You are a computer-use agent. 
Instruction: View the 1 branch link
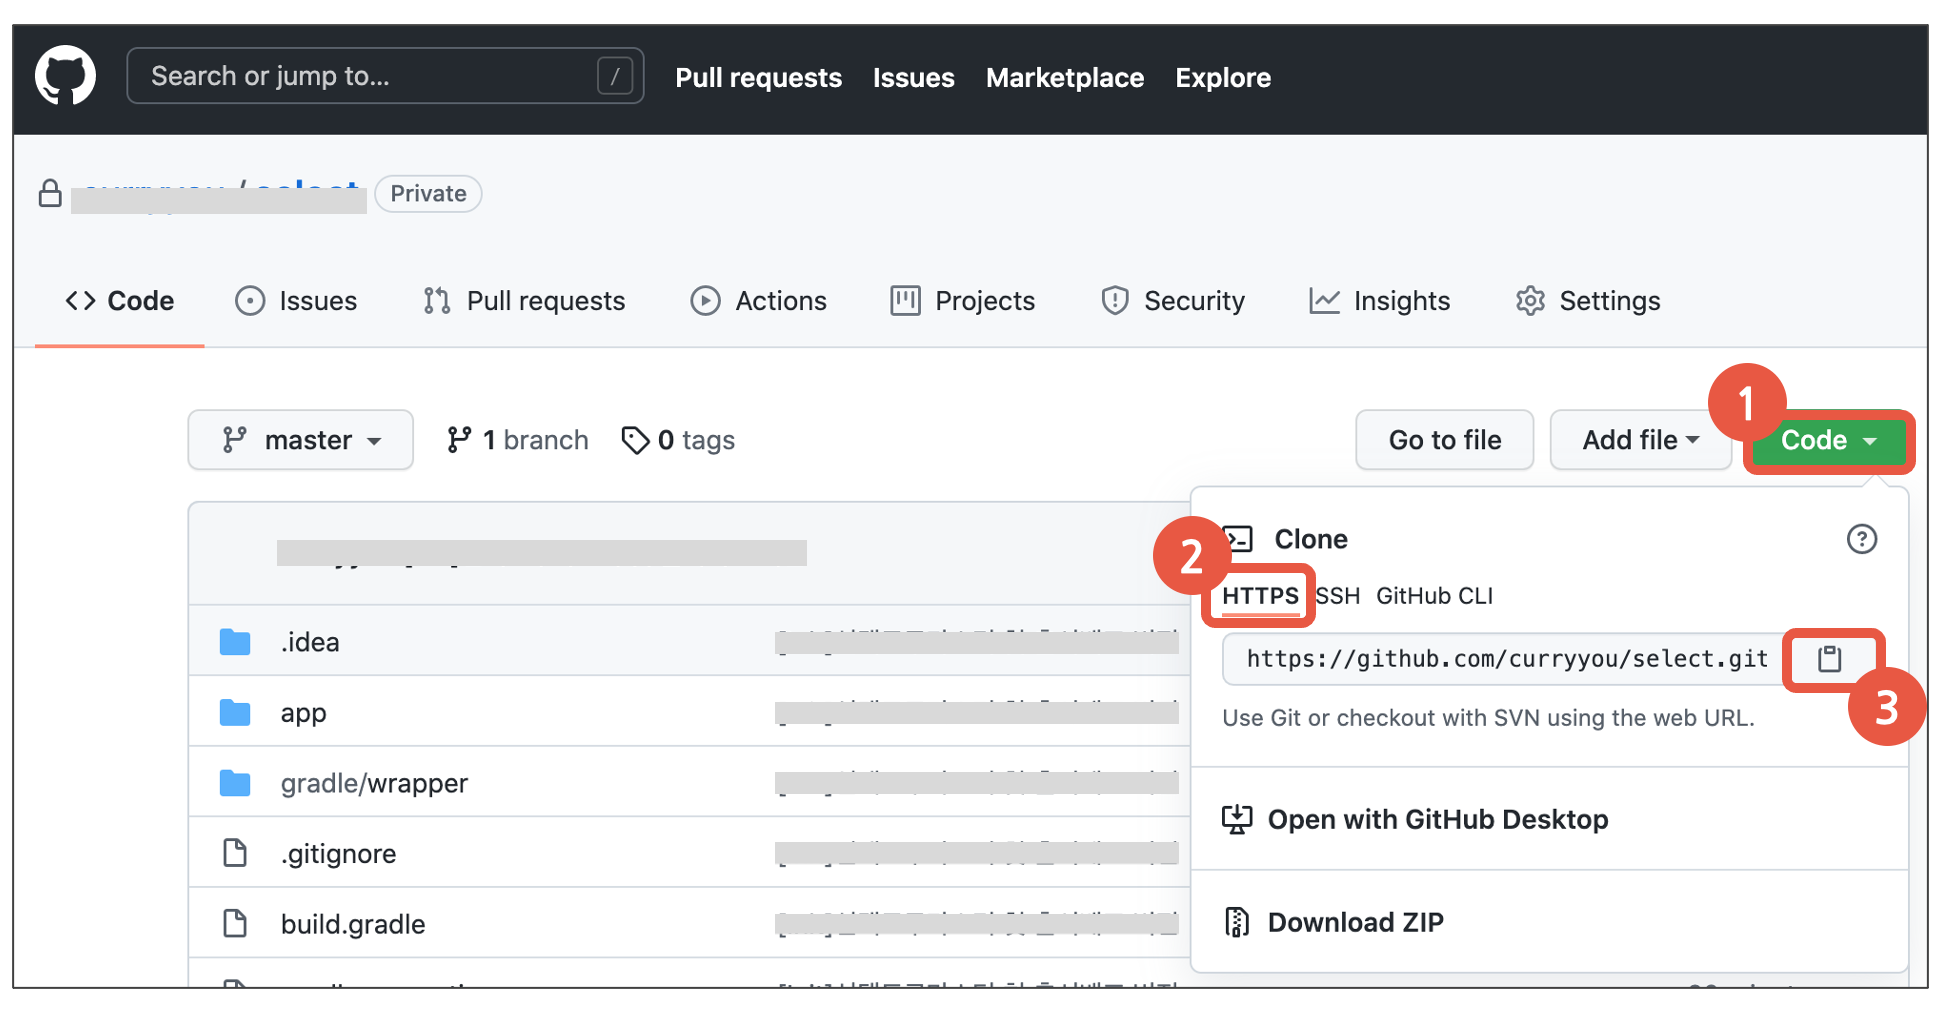click(518, 440)
